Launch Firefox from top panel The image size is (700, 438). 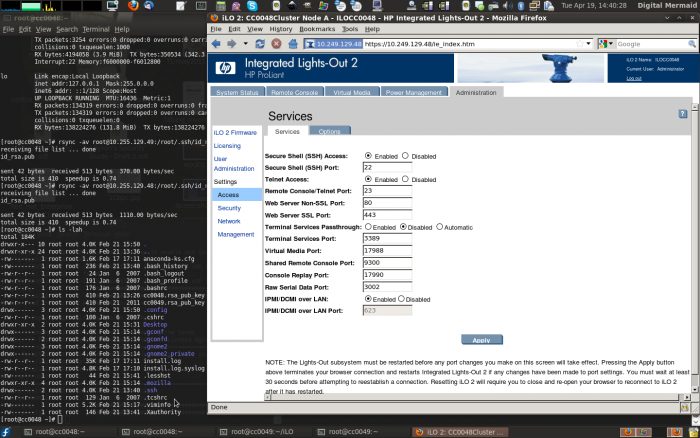(133, 5)
